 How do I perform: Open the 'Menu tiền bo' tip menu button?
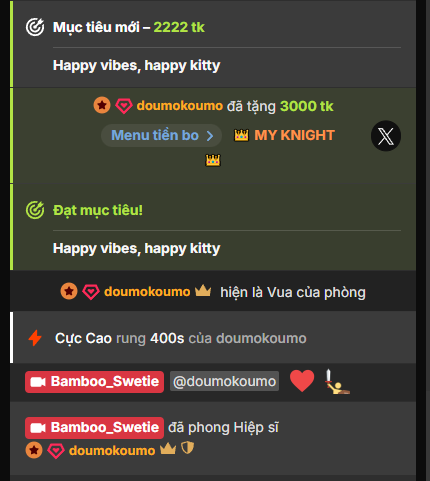click(161, 135)
